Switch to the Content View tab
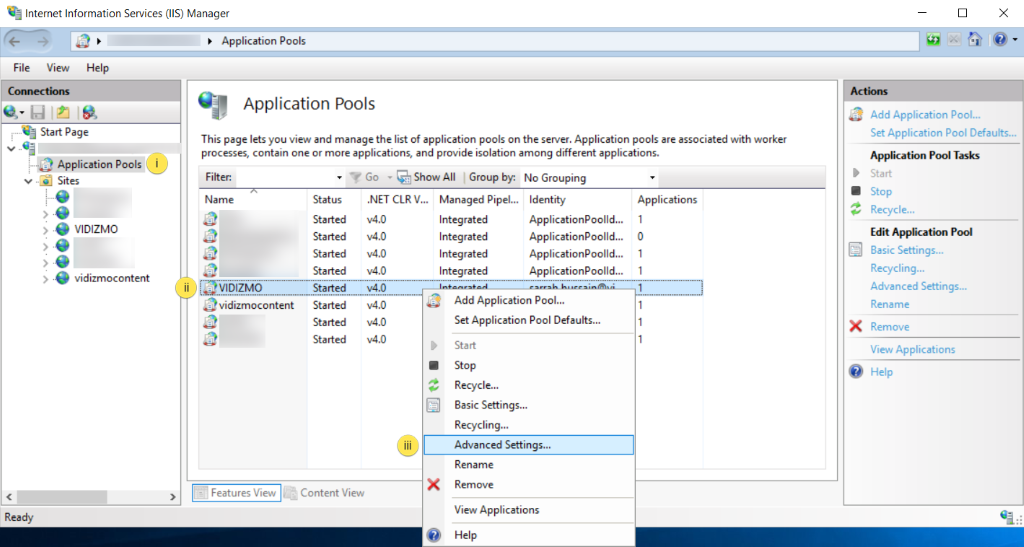 325,493
